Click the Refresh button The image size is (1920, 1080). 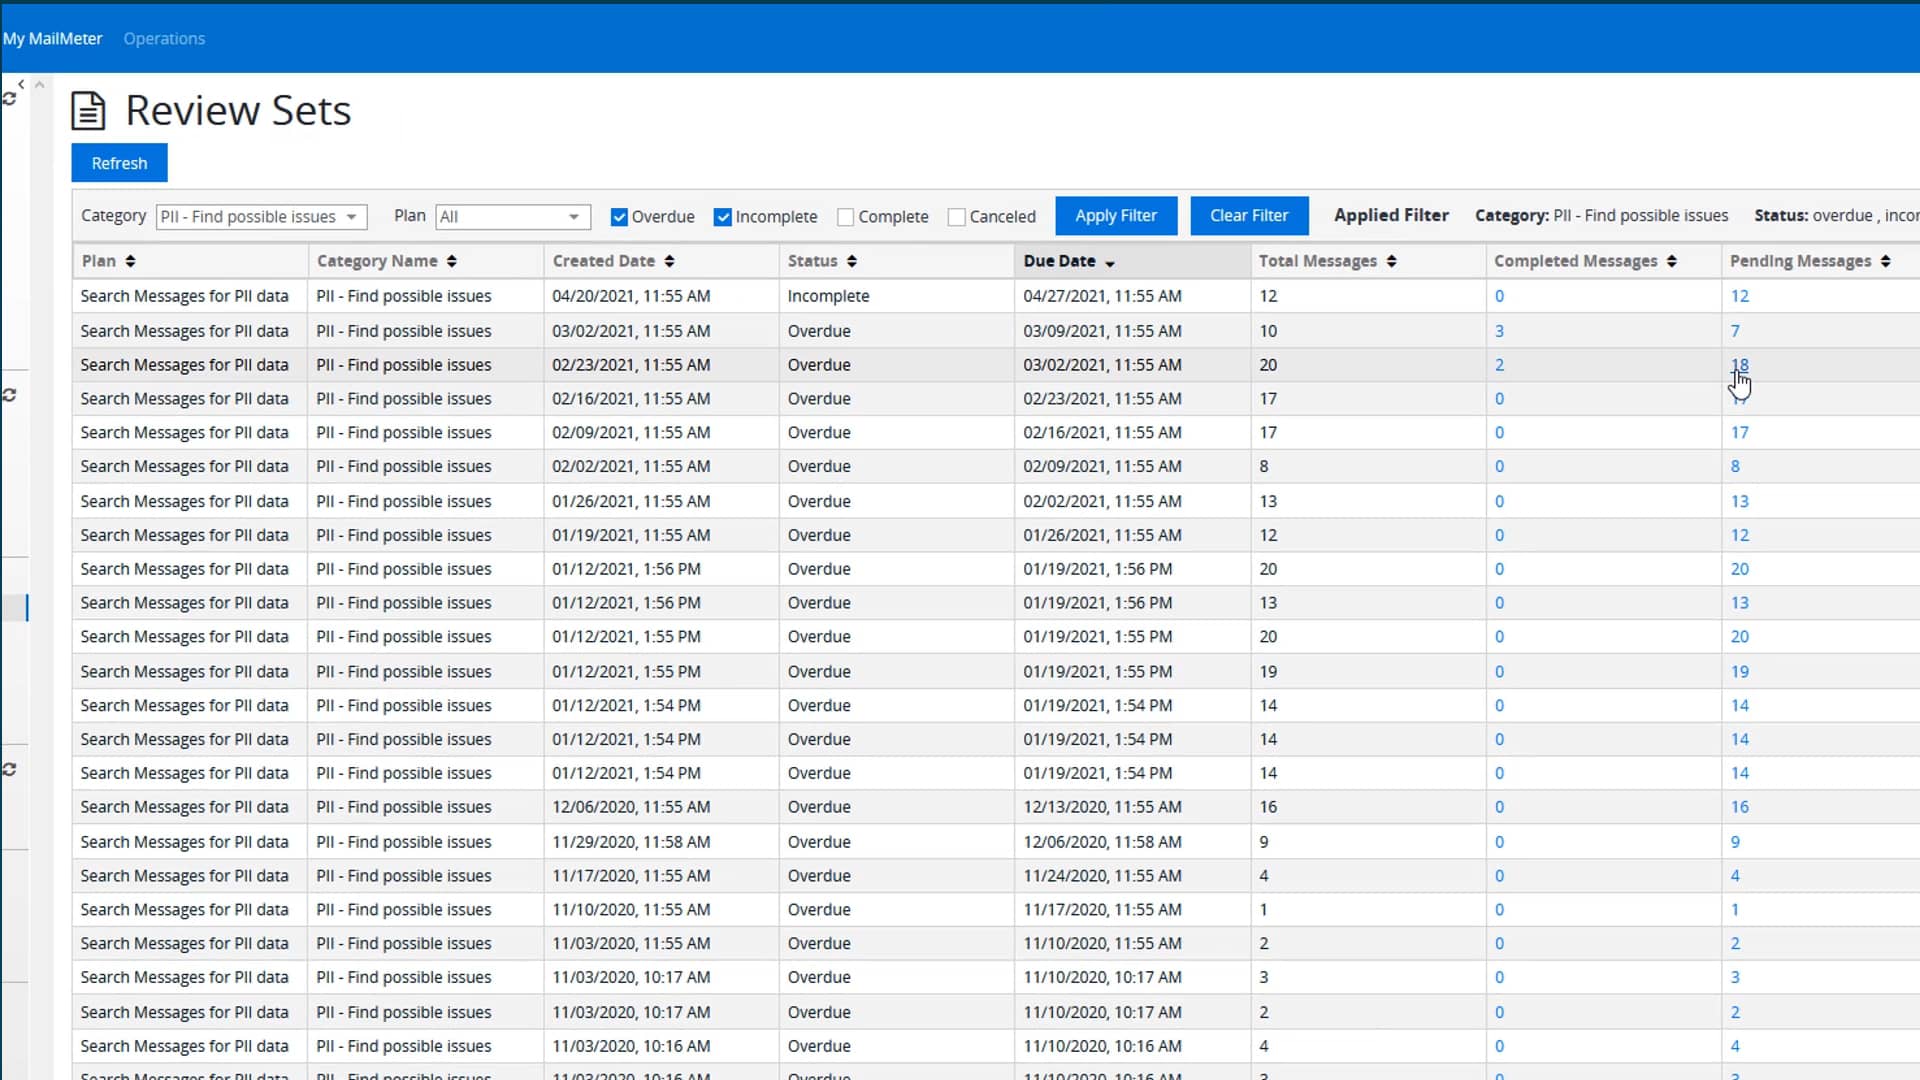(x=119, y=162)
